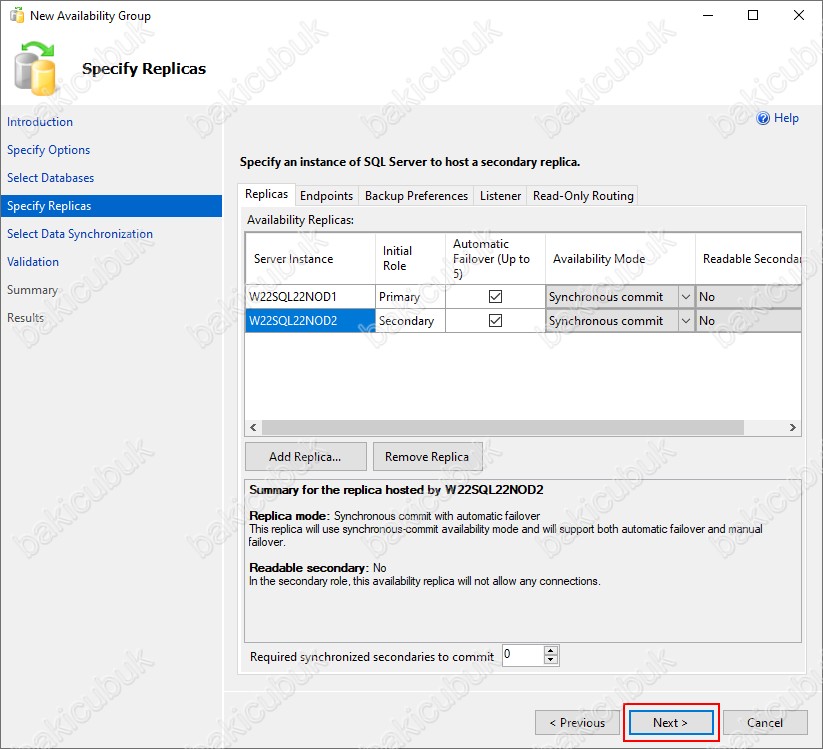This screenshot has width=823, height=749.
Task: Select the Specify Replicas page
Action: tap(111, 206)
